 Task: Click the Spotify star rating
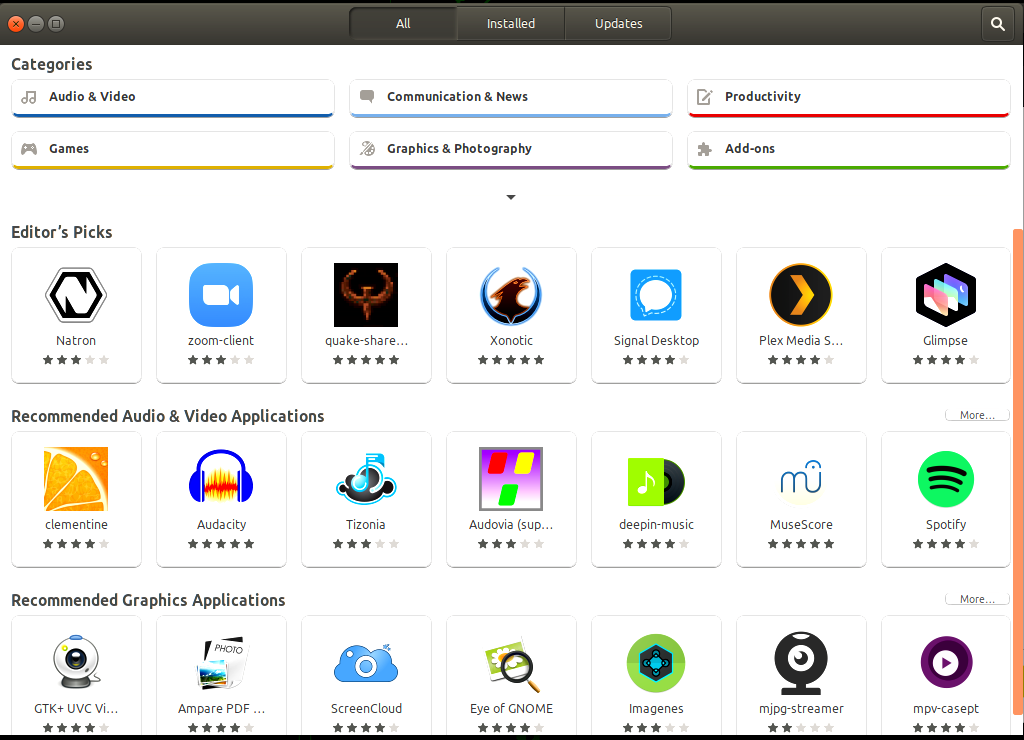click(x=946, y=544)
